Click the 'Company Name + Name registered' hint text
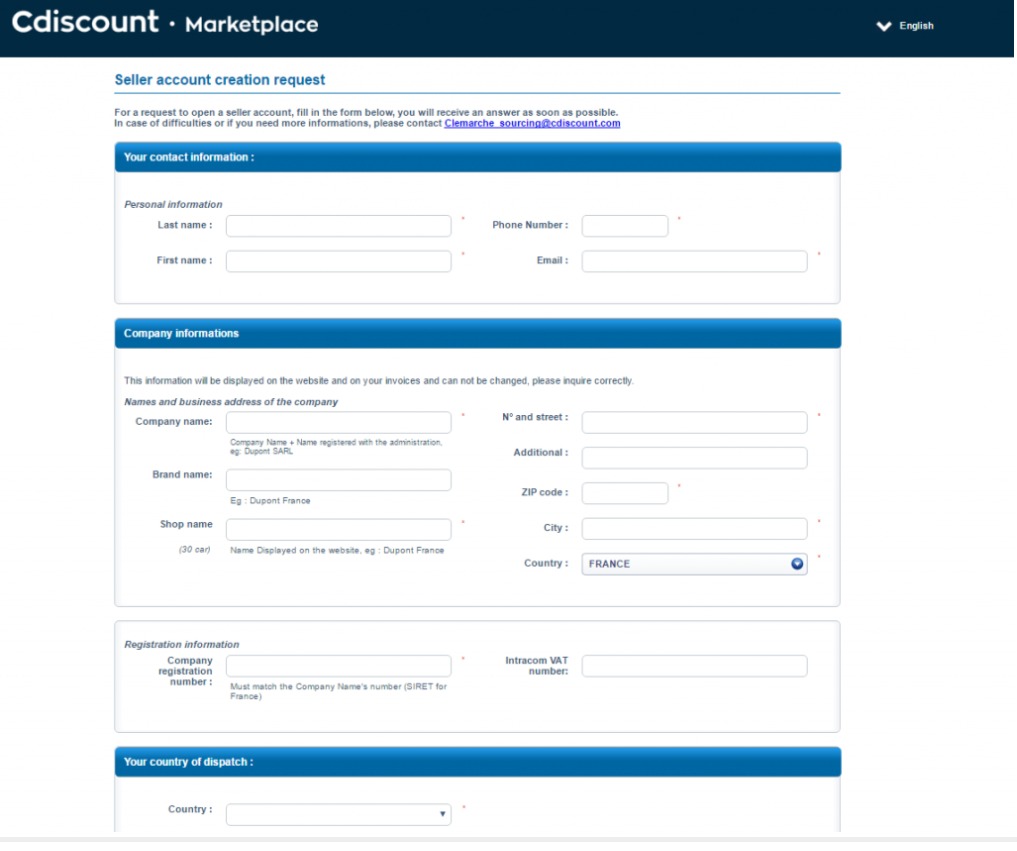 tap(336, 447)
